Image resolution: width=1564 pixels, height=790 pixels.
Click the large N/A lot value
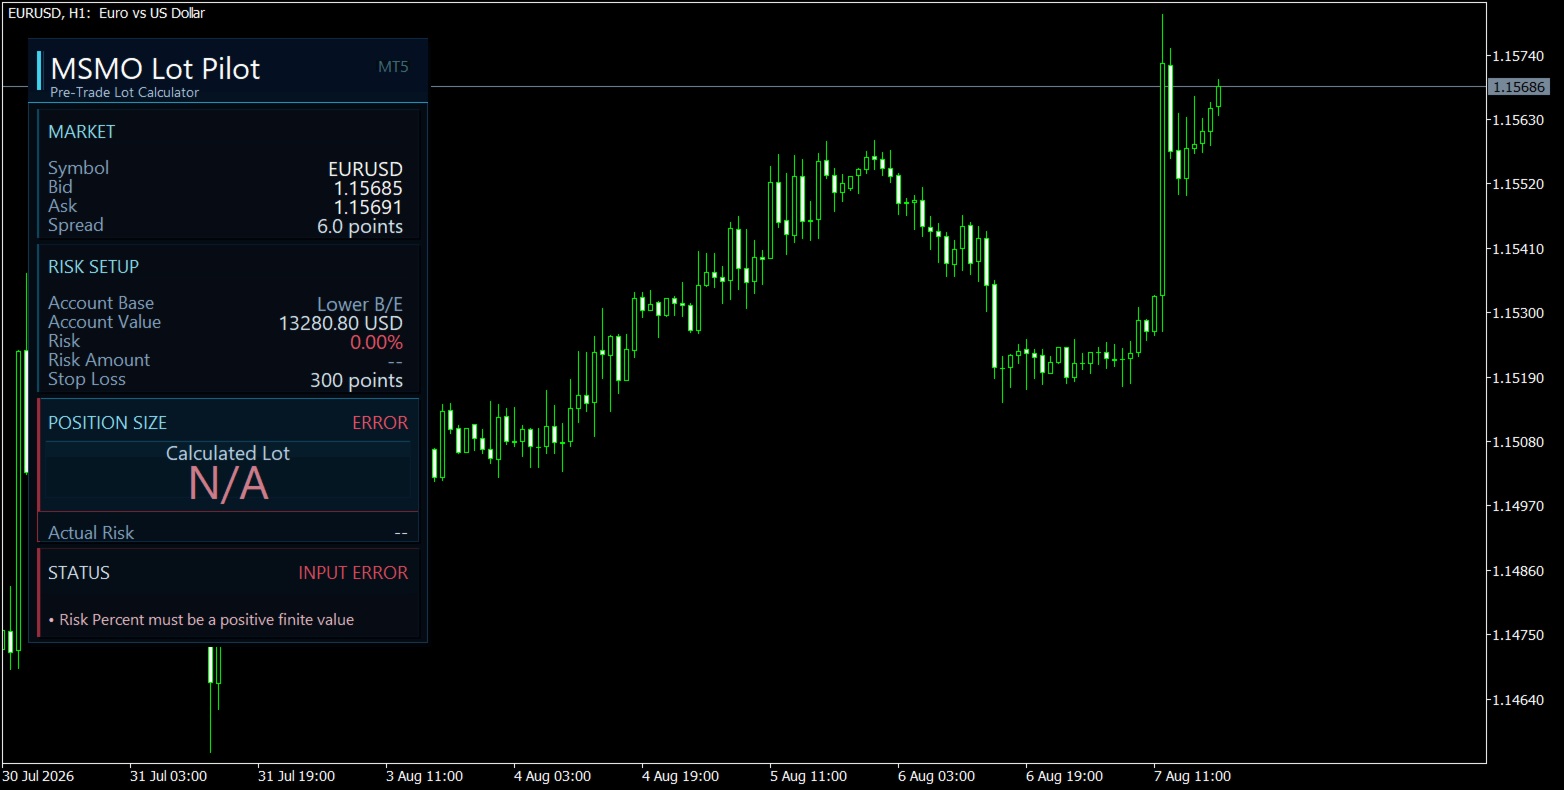[229, 484]
